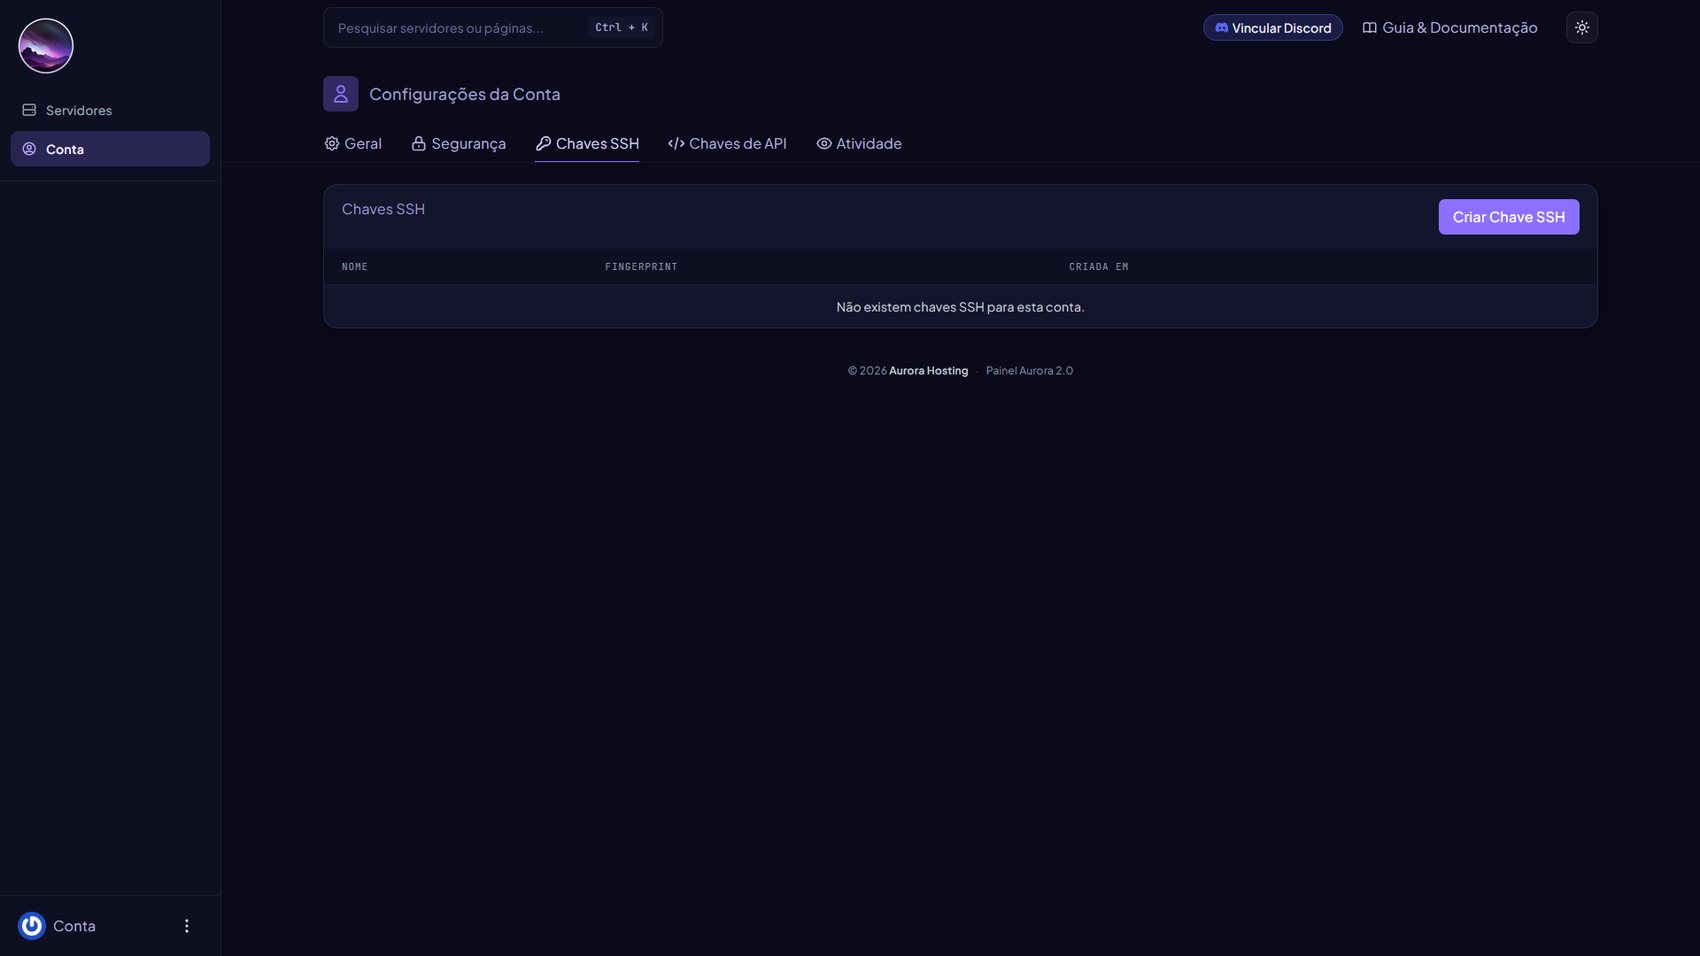Click 'Configurações da Conta' page title
This screenshot has height=956, width=1700.
coord(465,94)
